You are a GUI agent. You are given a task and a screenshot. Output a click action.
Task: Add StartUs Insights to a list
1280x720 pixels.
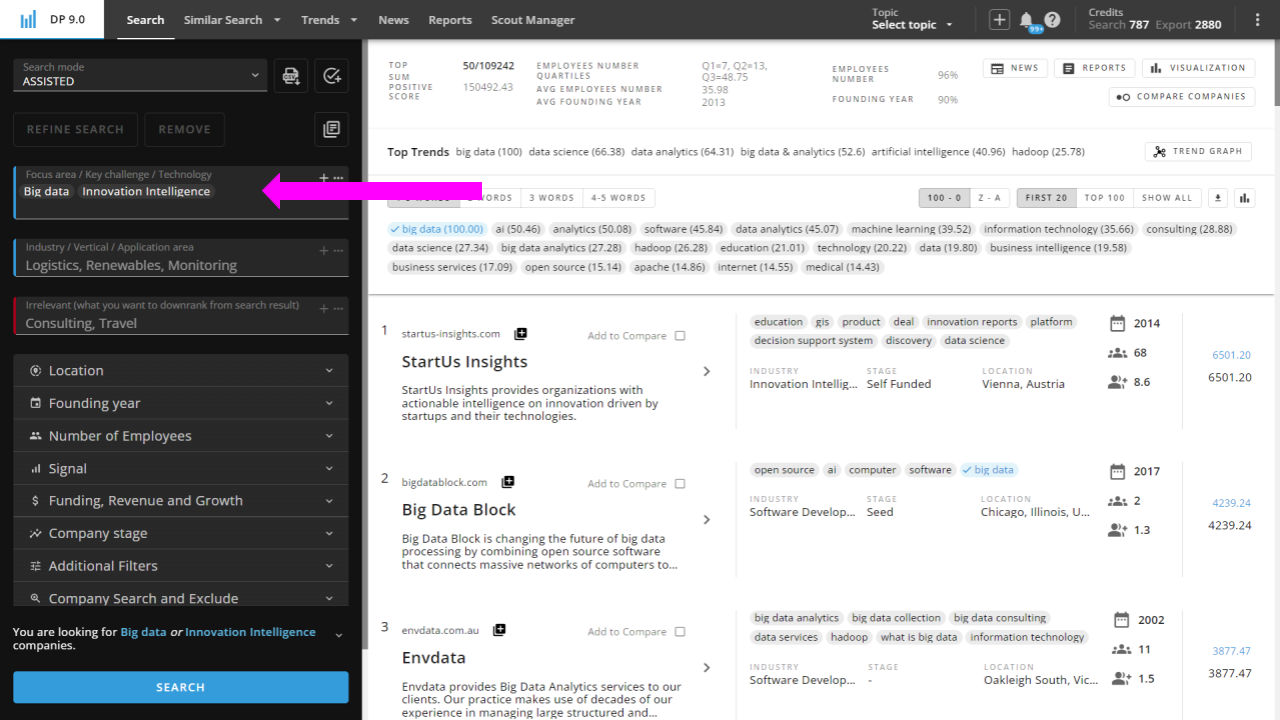tap(521, 334)
